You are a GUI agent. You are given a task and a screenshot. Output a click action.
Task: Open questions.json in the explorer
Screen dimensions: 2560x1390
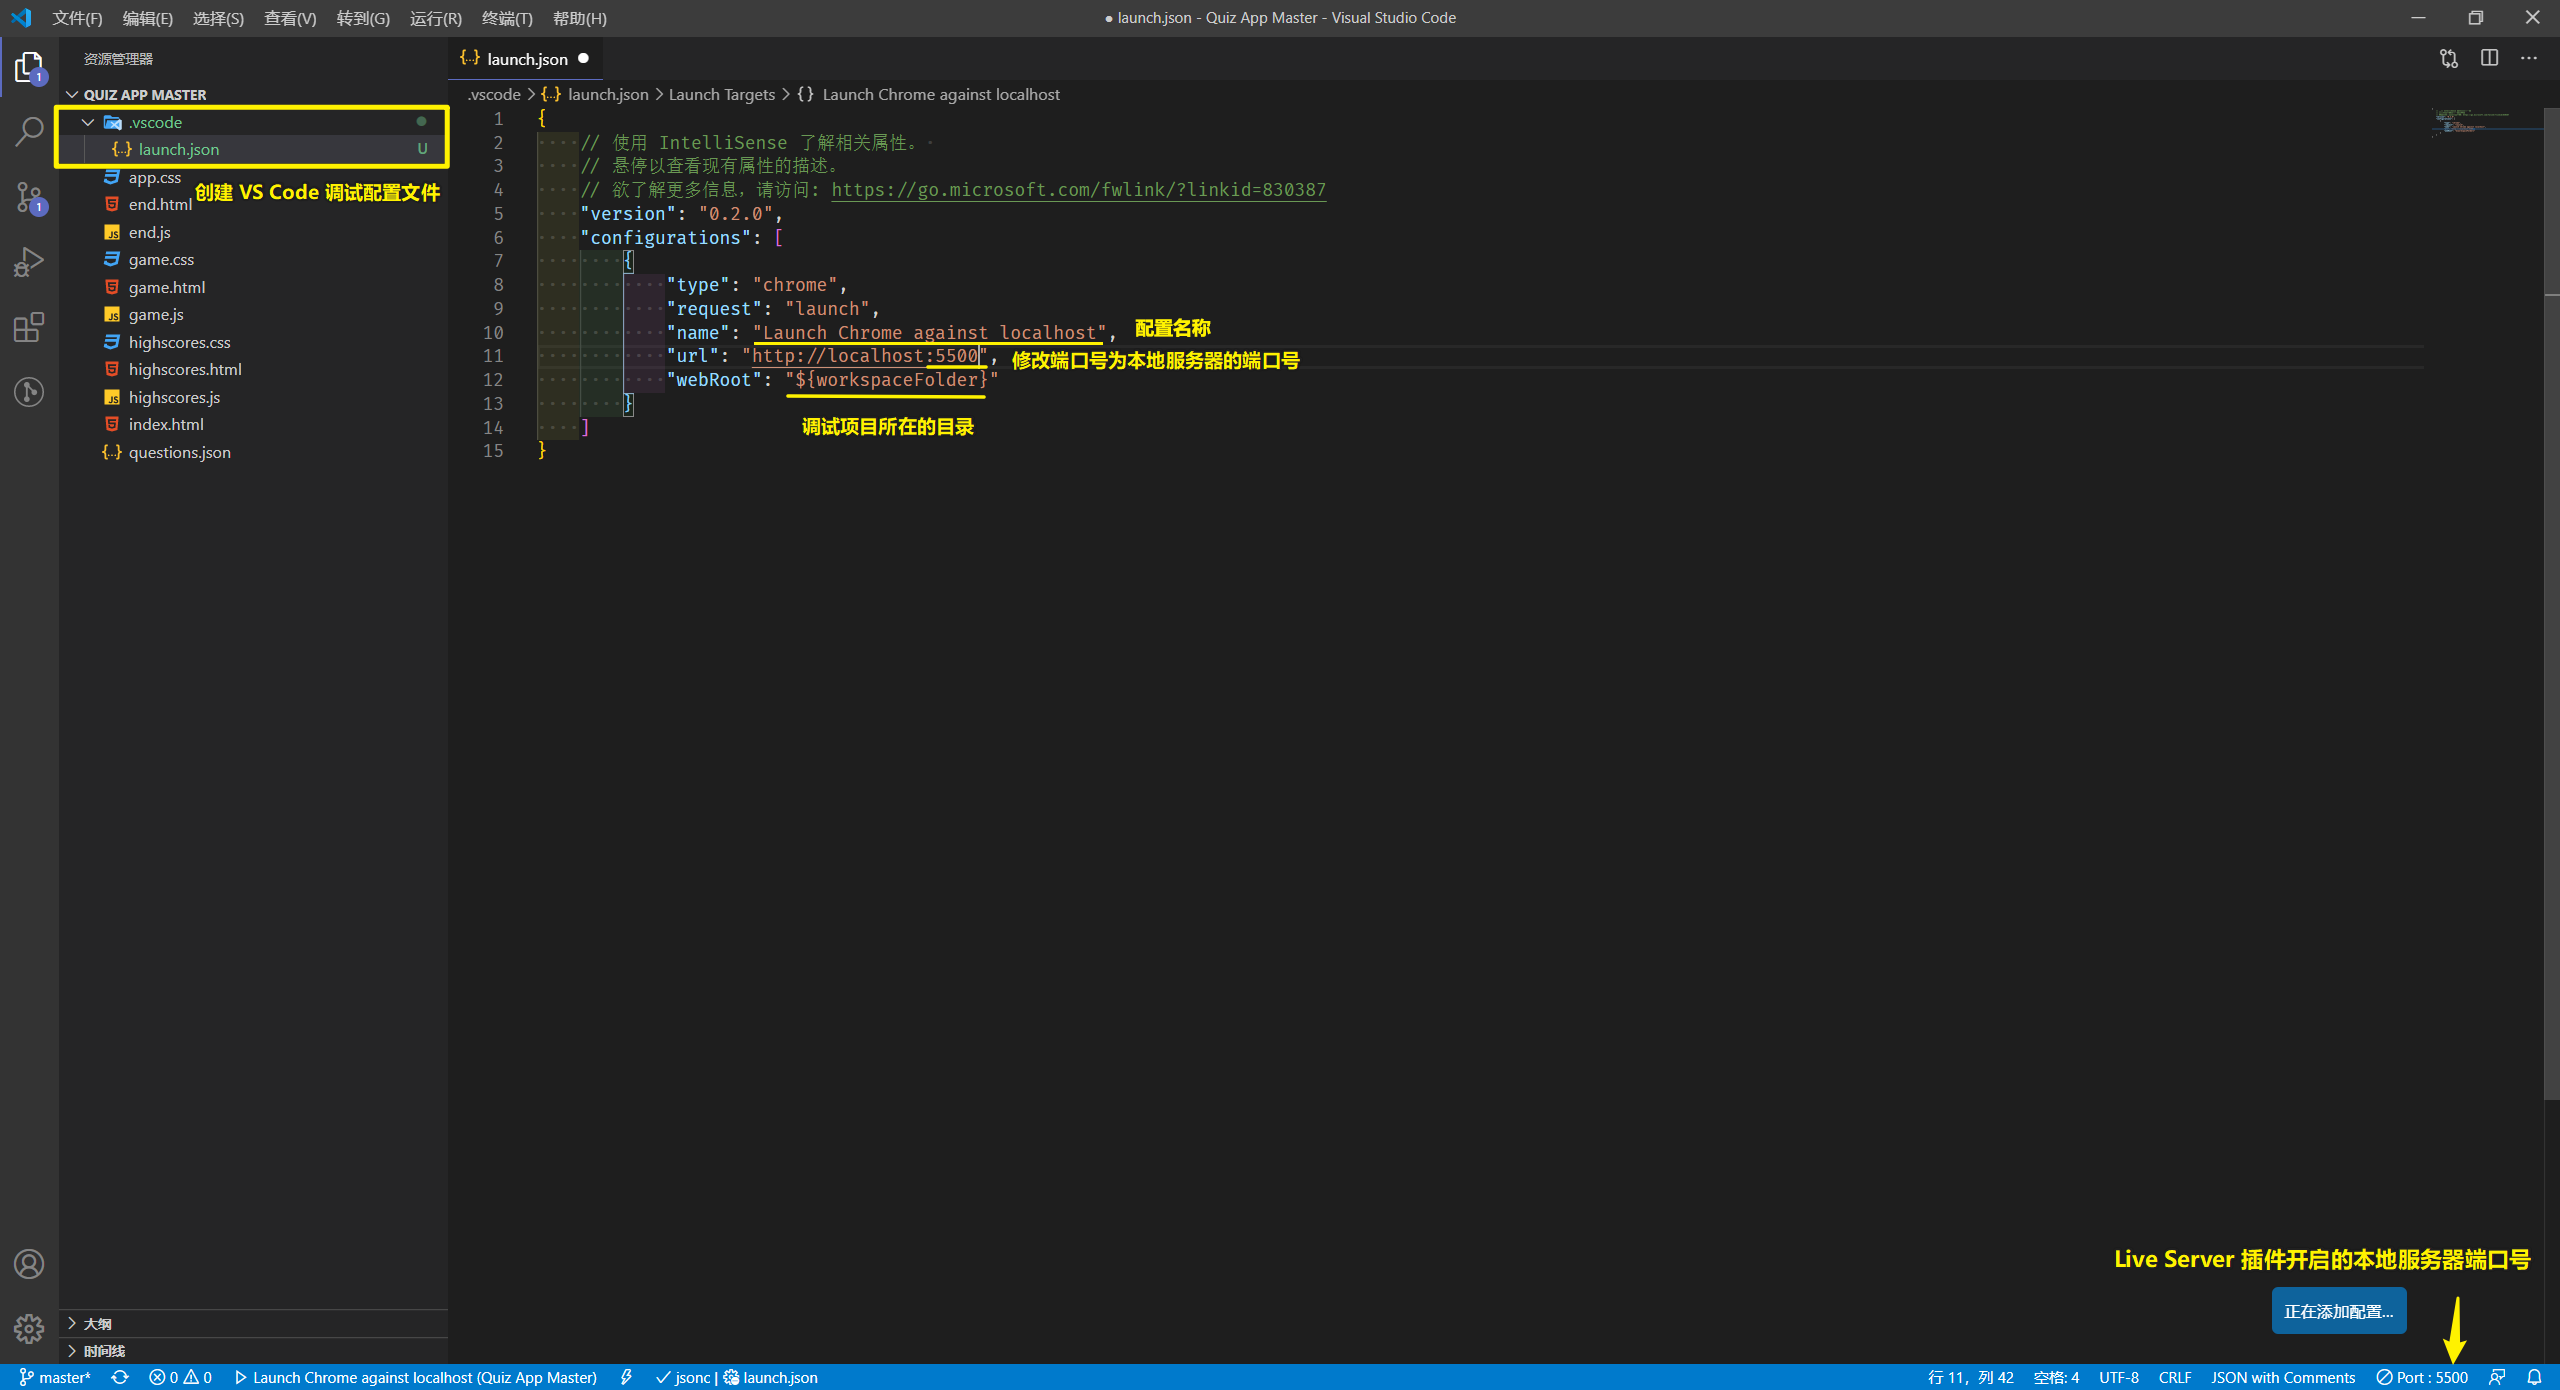pos(253,452)
